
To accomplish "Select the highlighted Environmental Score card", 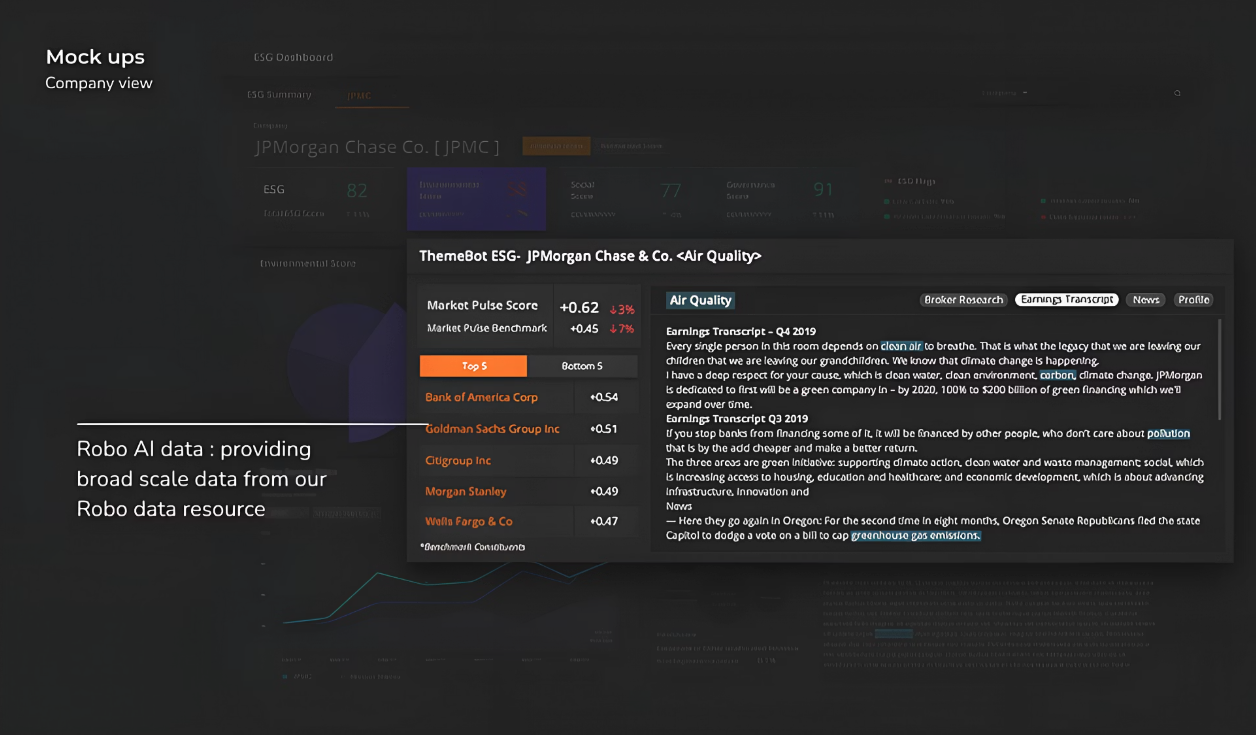I will pyautogui.click(x=476, y=200).
